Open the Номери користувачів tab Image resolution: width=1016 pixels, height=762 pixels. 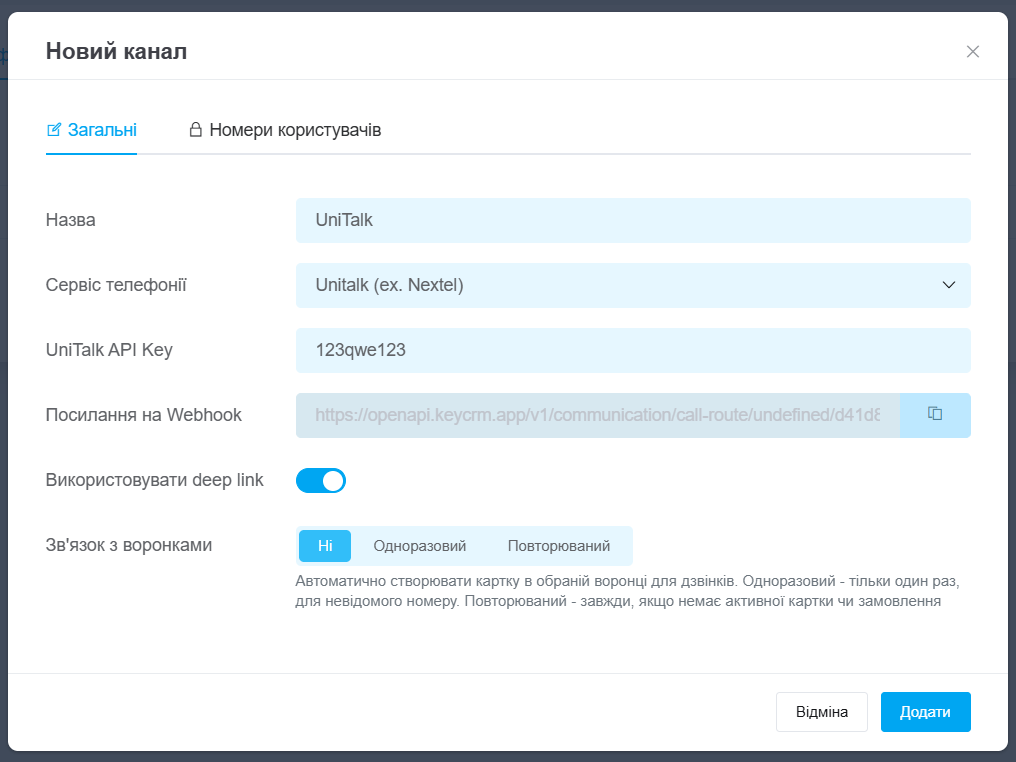(294, 130)
